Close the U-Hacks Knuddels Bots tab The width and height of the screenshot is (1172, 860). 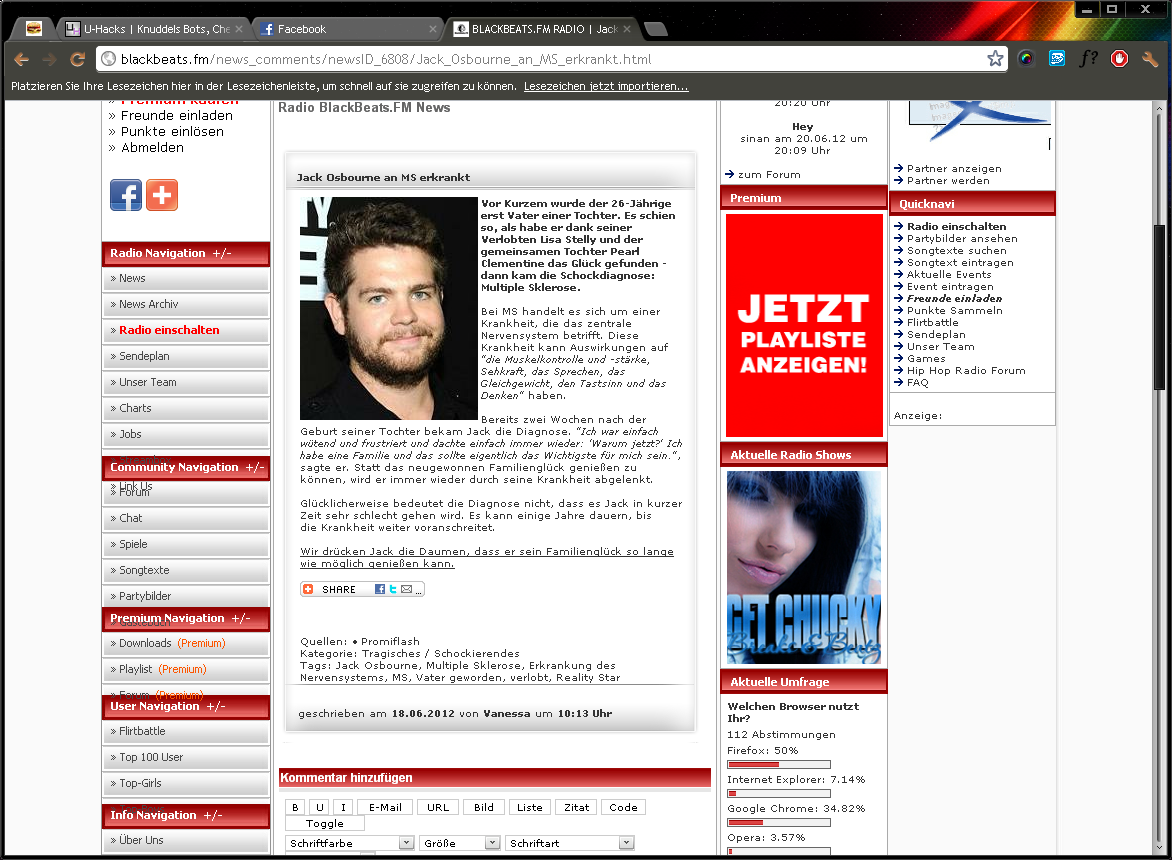239,29
